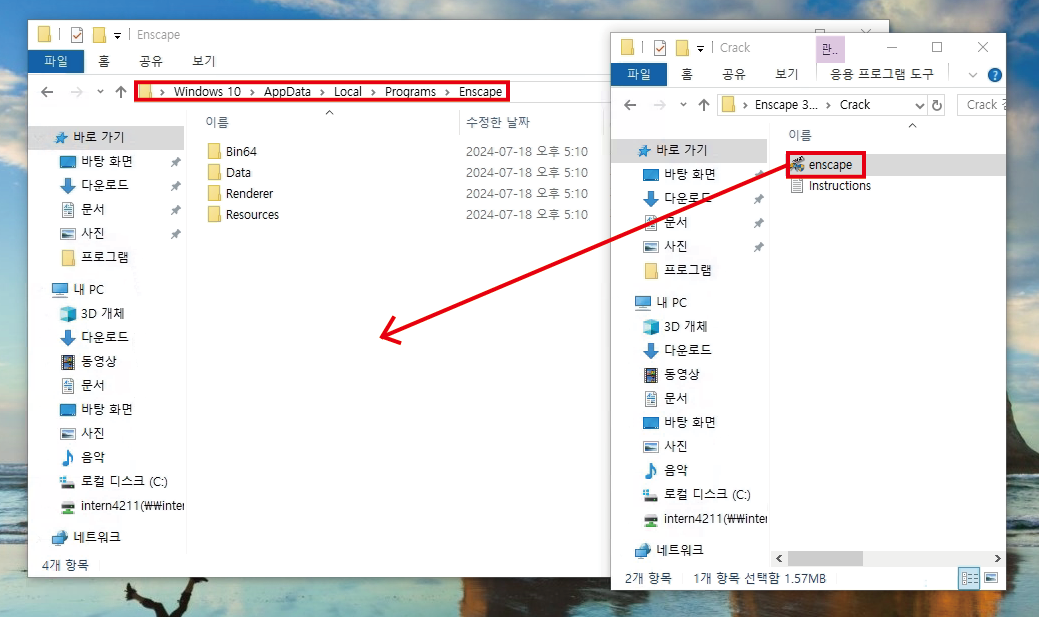Expand the ribbon in the Crack window
Screen dimensions: 1039x617
click(973, 75)
